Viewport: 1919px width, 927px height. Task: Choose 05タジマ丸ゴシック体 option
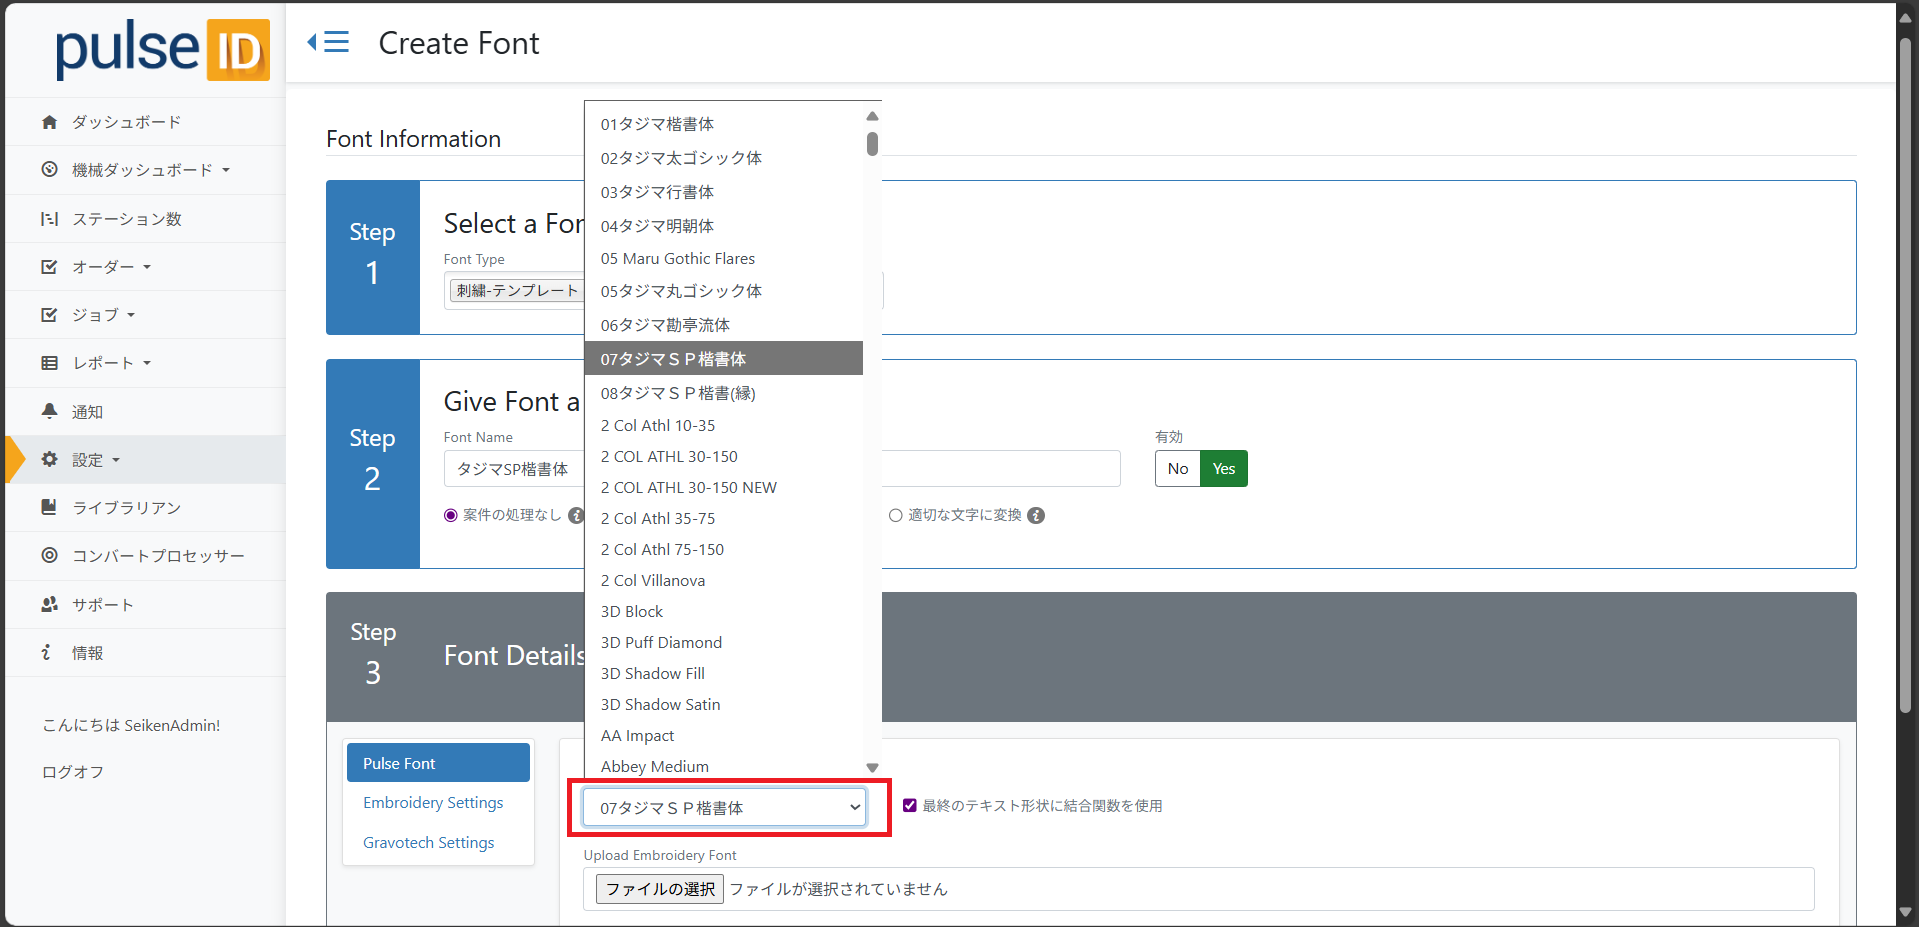(724, 291)
